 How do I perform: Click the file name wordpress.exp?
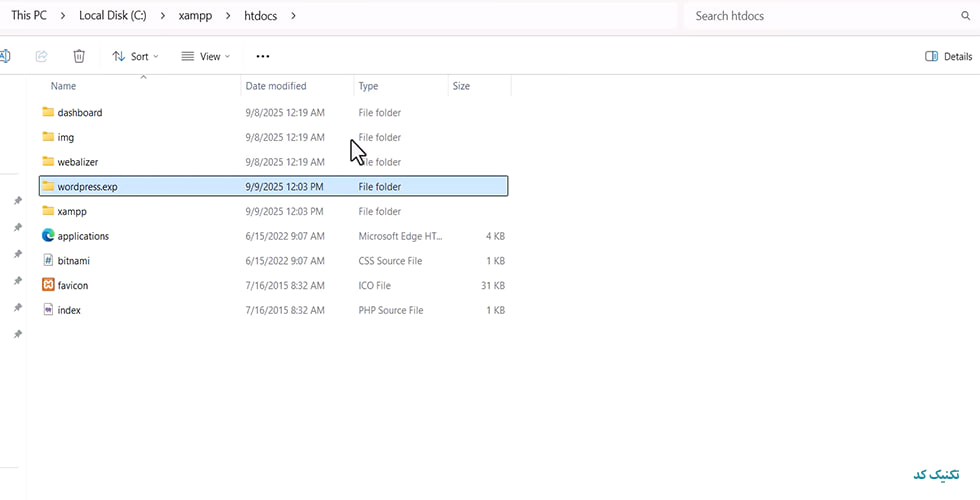88,187
